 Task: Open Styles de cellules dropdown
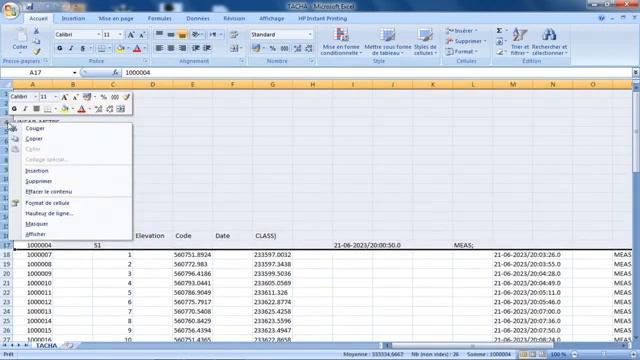tap(425, 42)
